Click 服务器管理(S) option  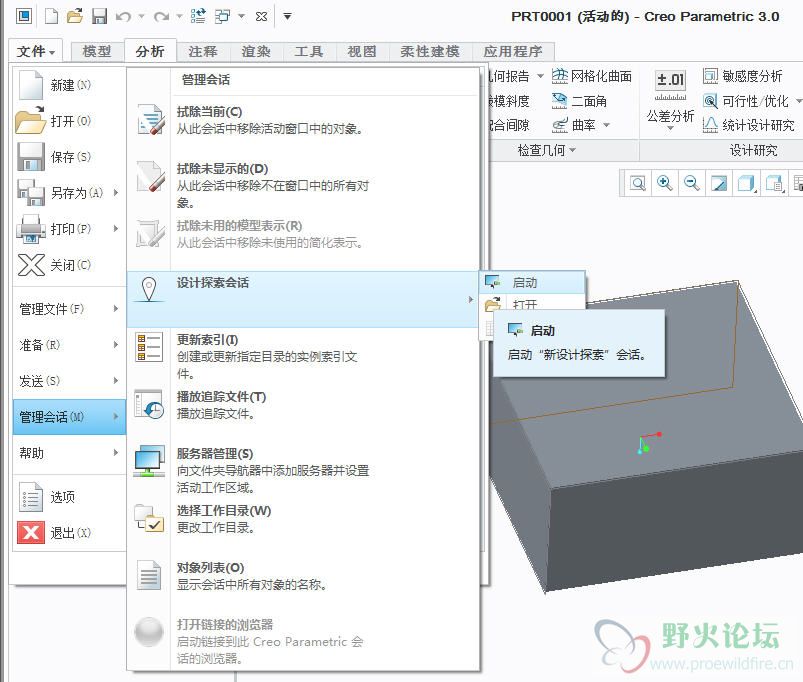tap(302, 470)
